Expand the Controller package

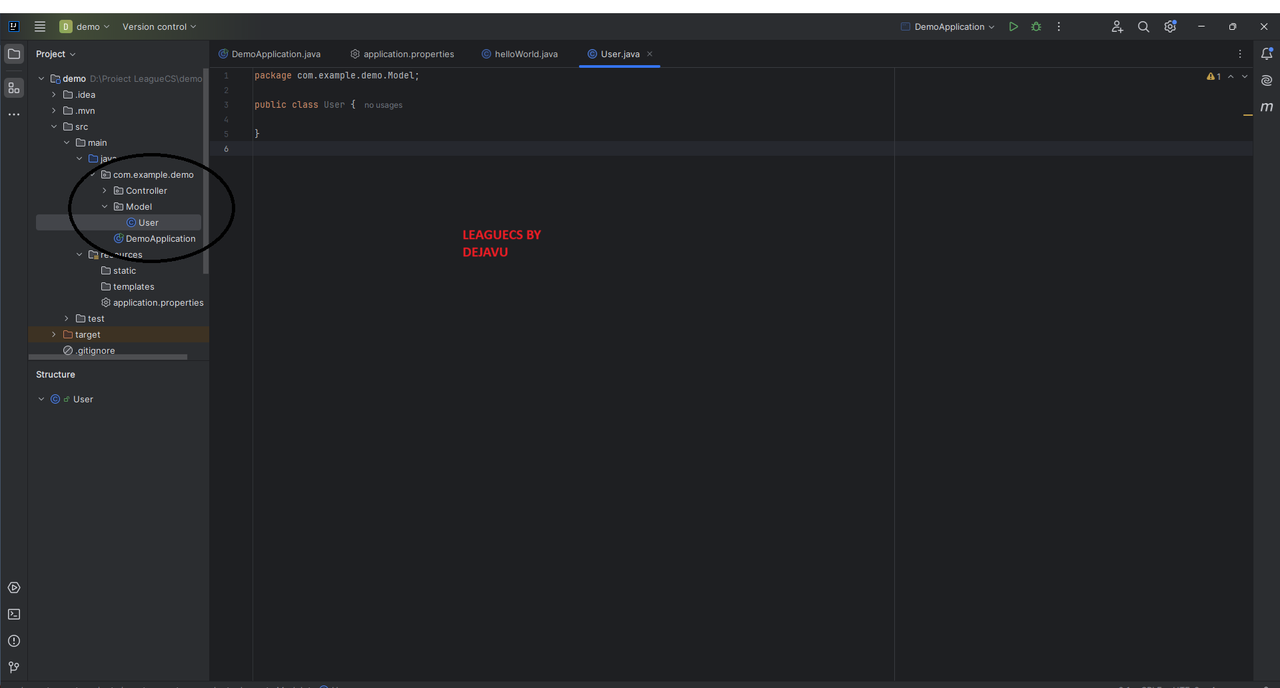(104, 191)
